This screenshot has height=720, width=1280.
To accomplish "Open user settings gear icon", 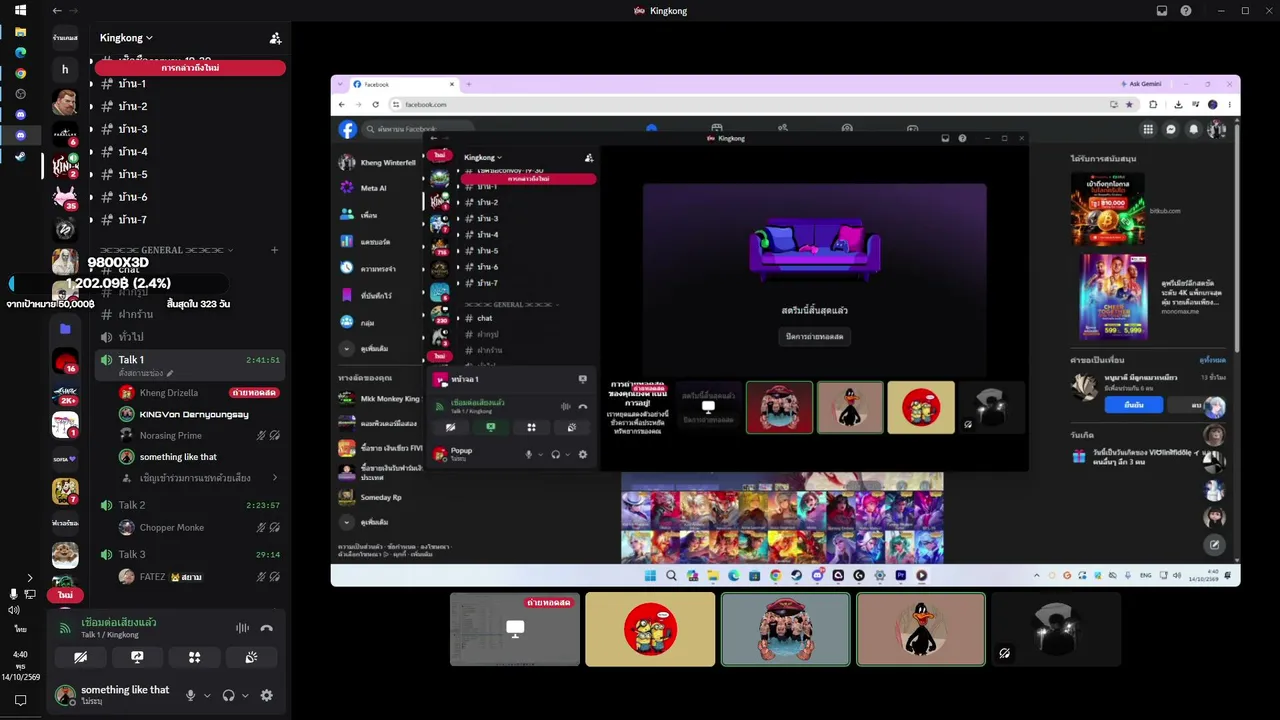I will 267,695.
